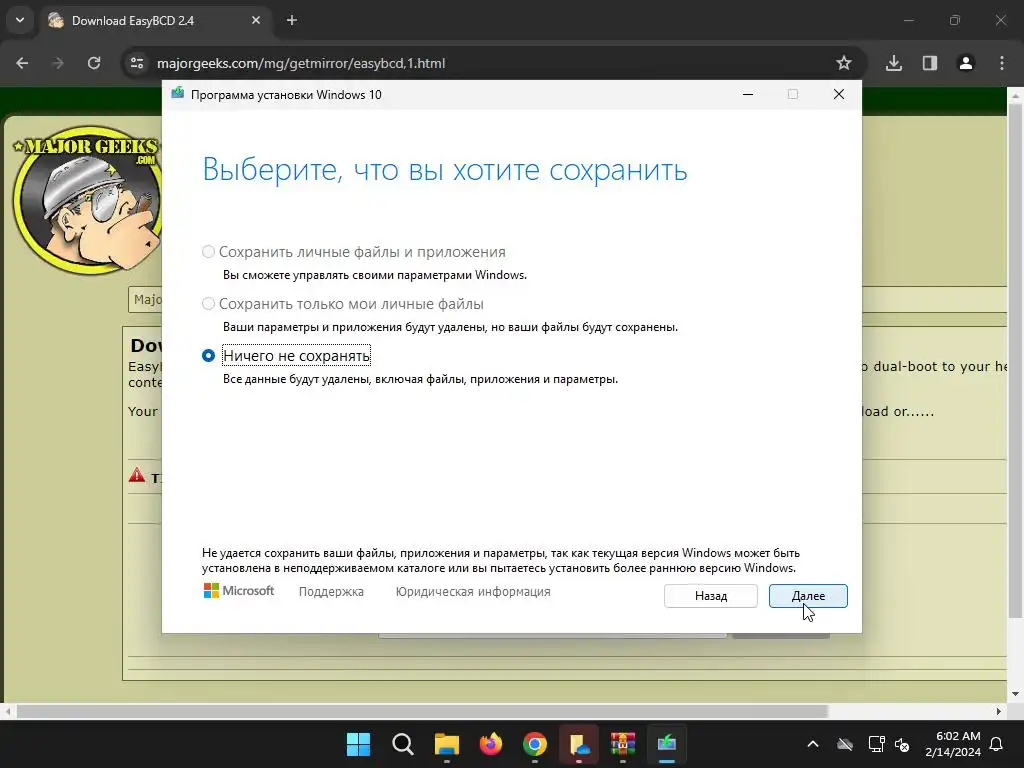Click the Назад button
This screenshot has width=1024, height=768.
tap(711, 596)
